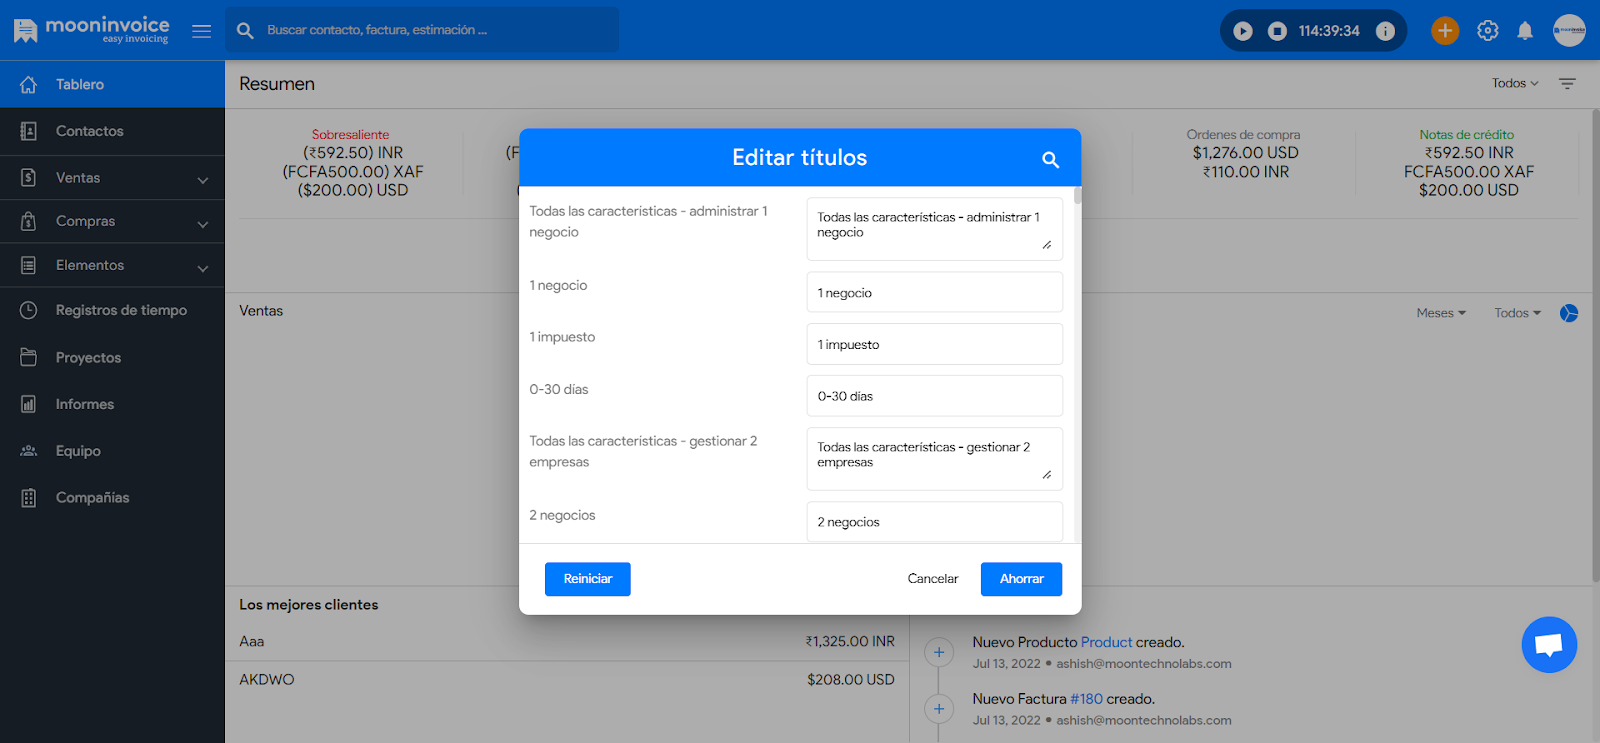The width and height of the screenshot is (1600, 743).
Task: Edit the '1 impuesto' title field
Action: point(934,344)
